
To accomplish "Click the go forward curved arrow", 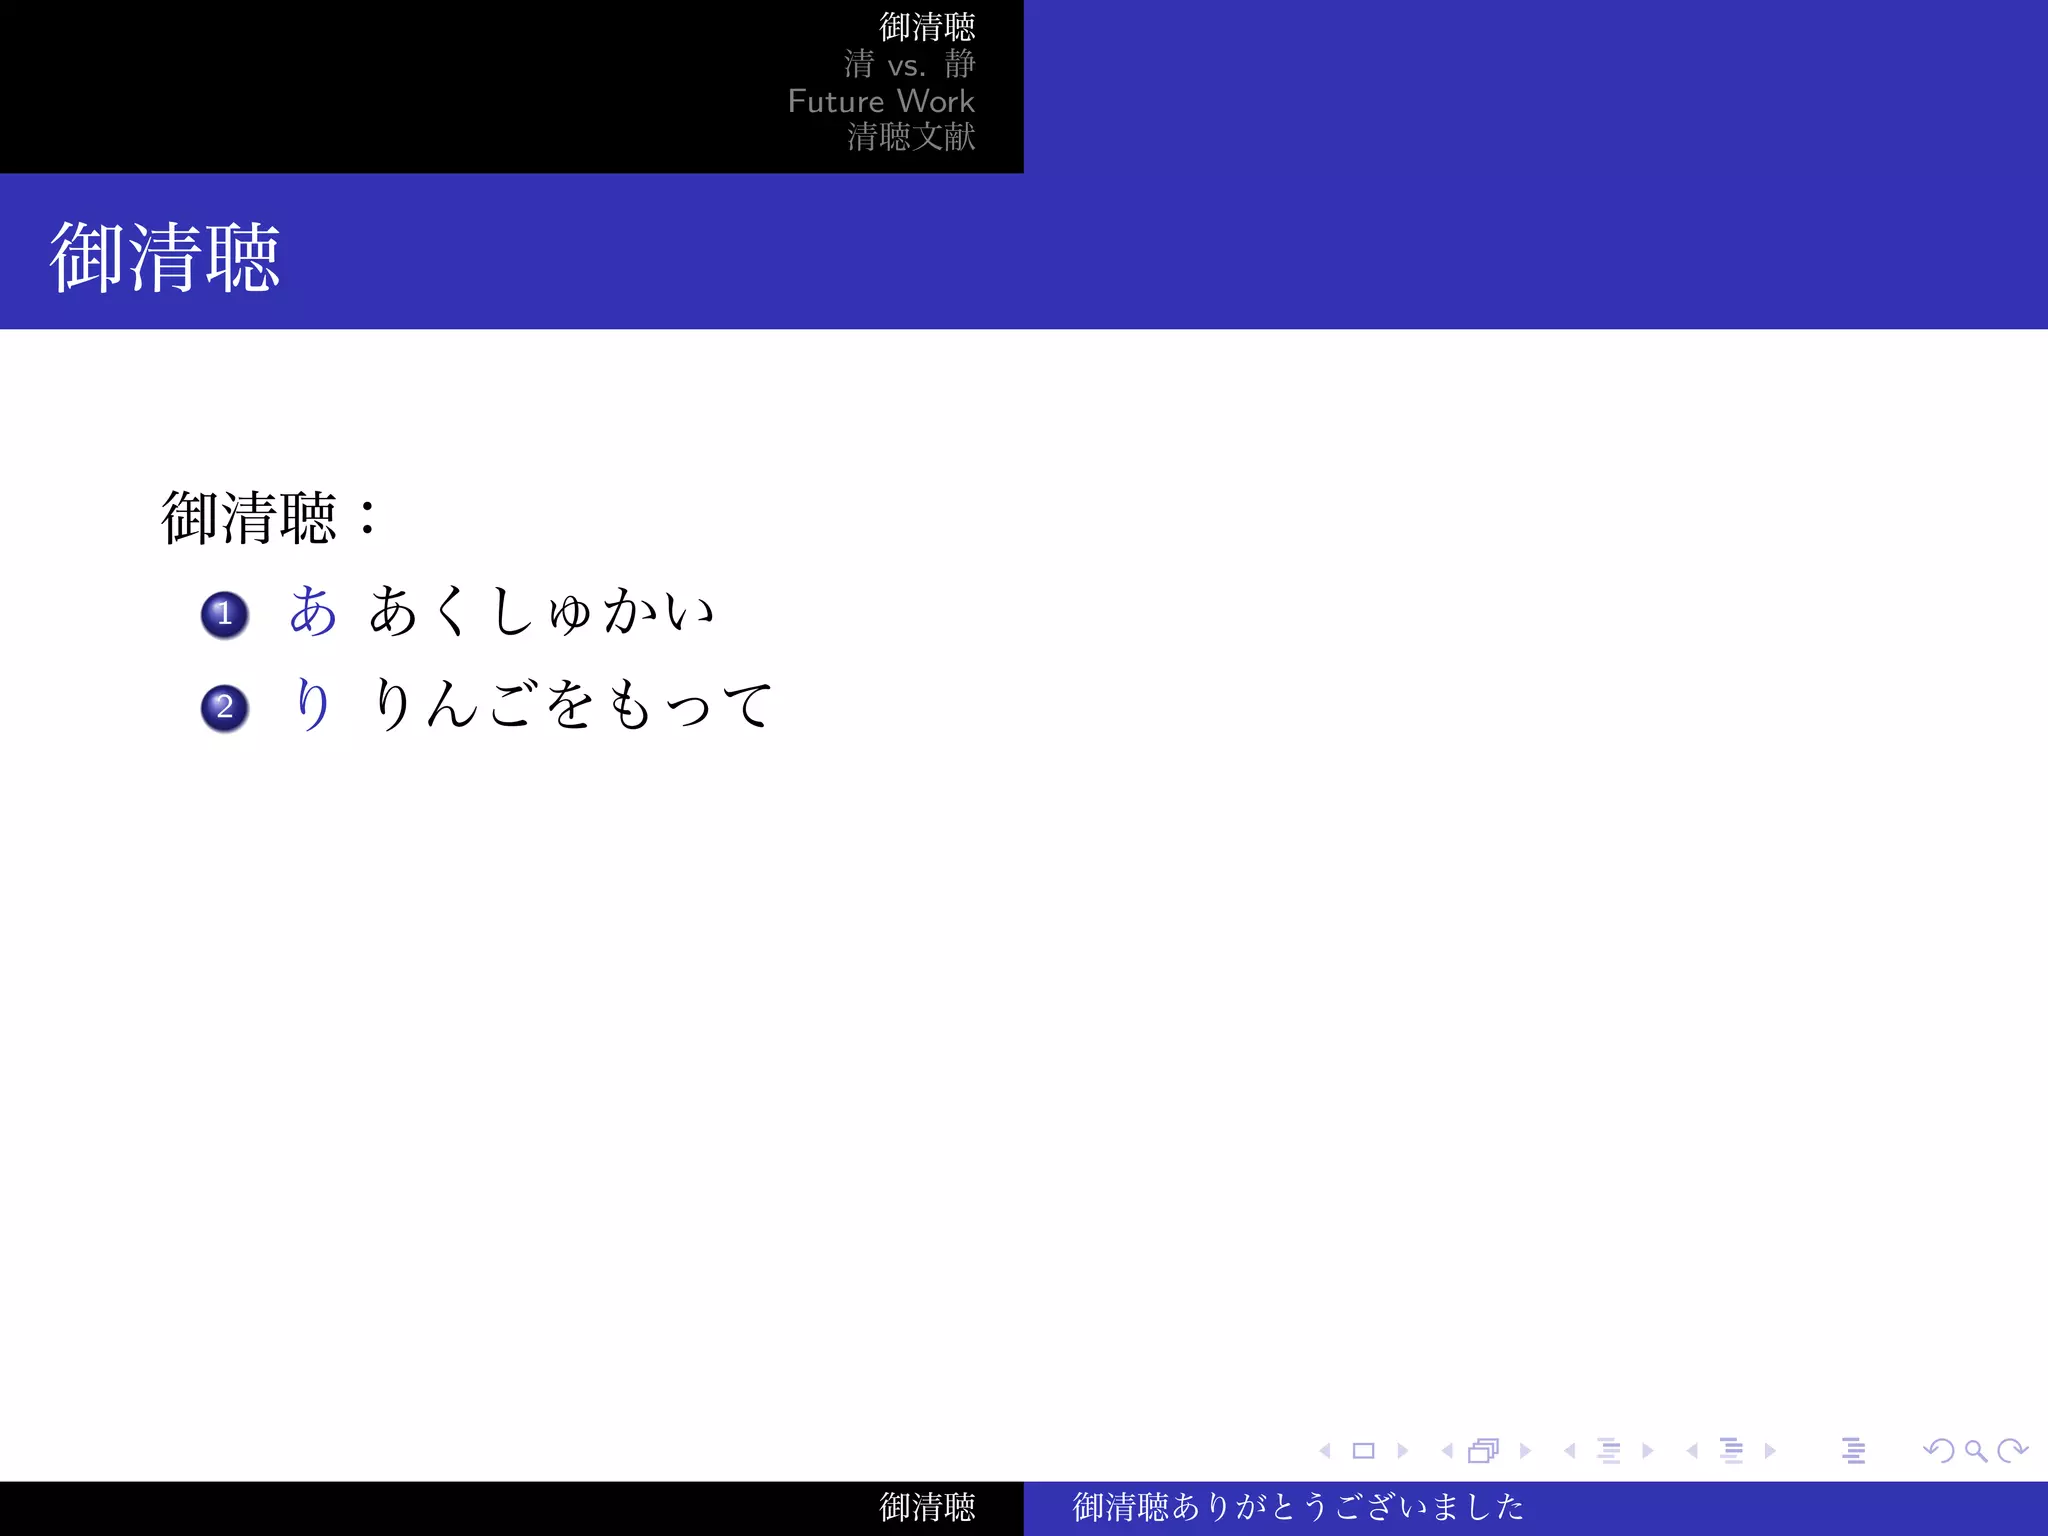I will click(x=2012, y=1451).
